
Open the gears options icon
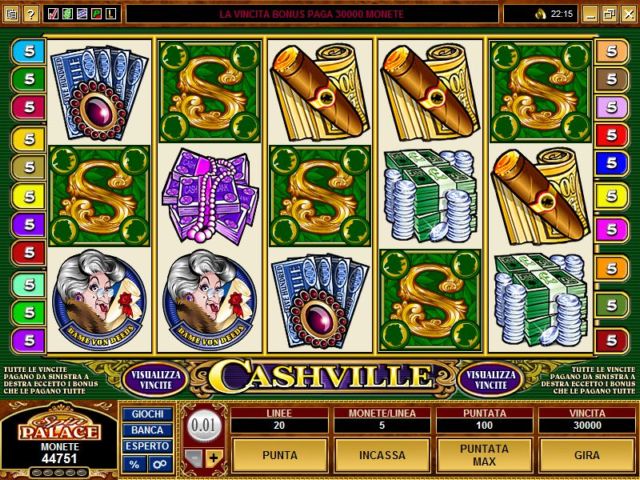pos(160,464)
